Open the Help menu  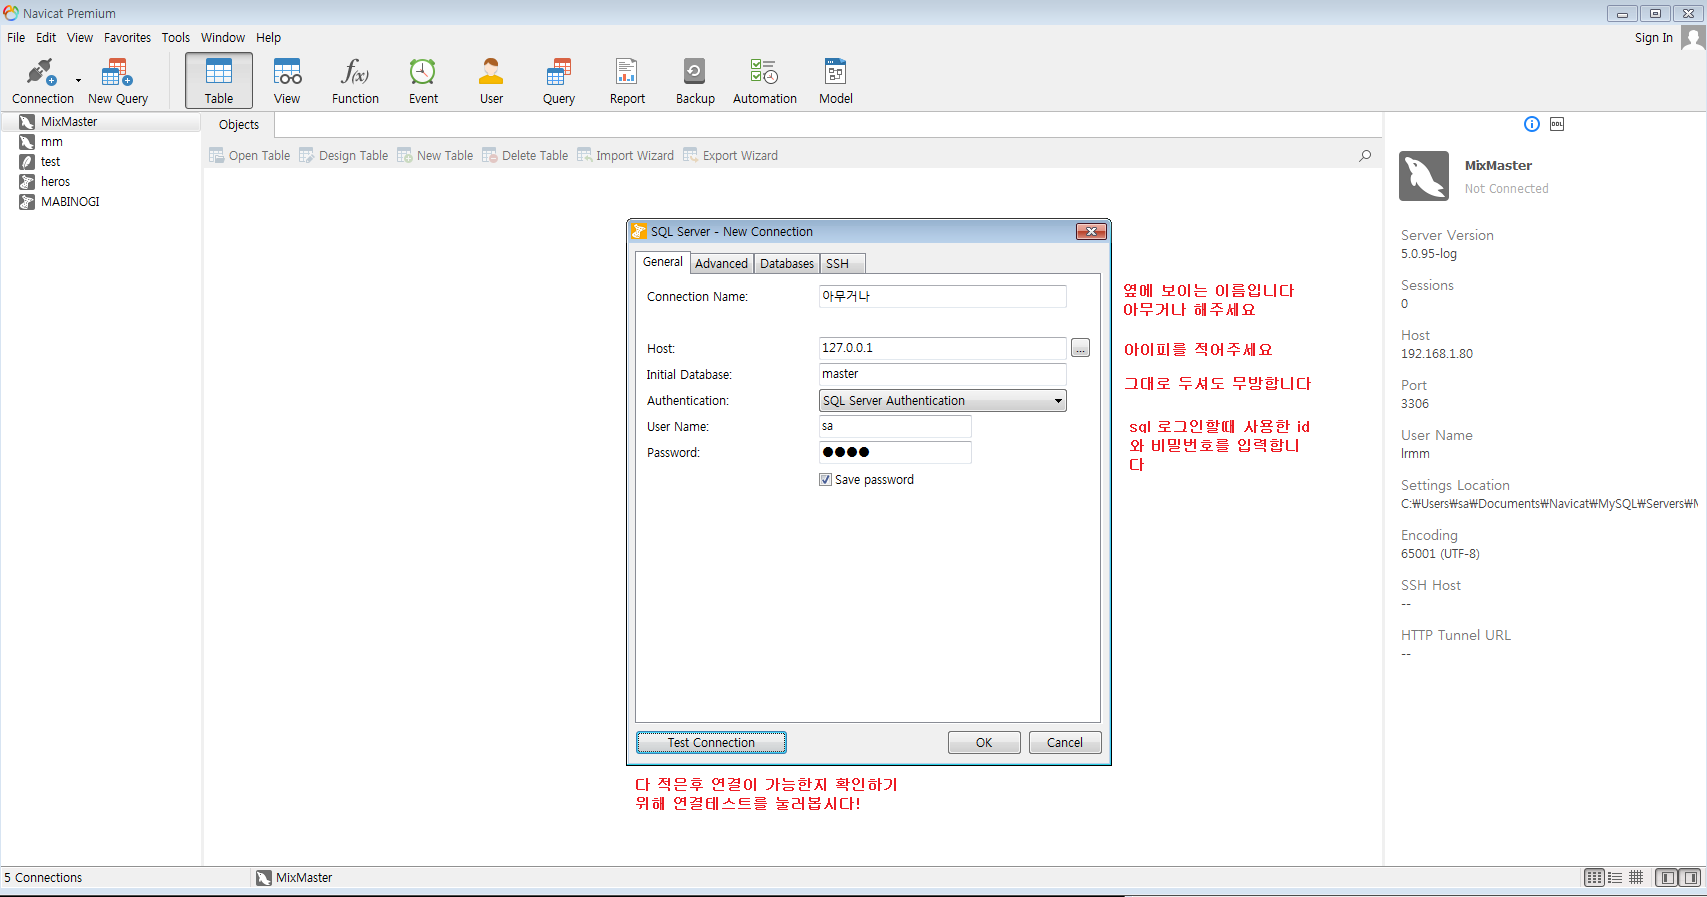[268, 38]
